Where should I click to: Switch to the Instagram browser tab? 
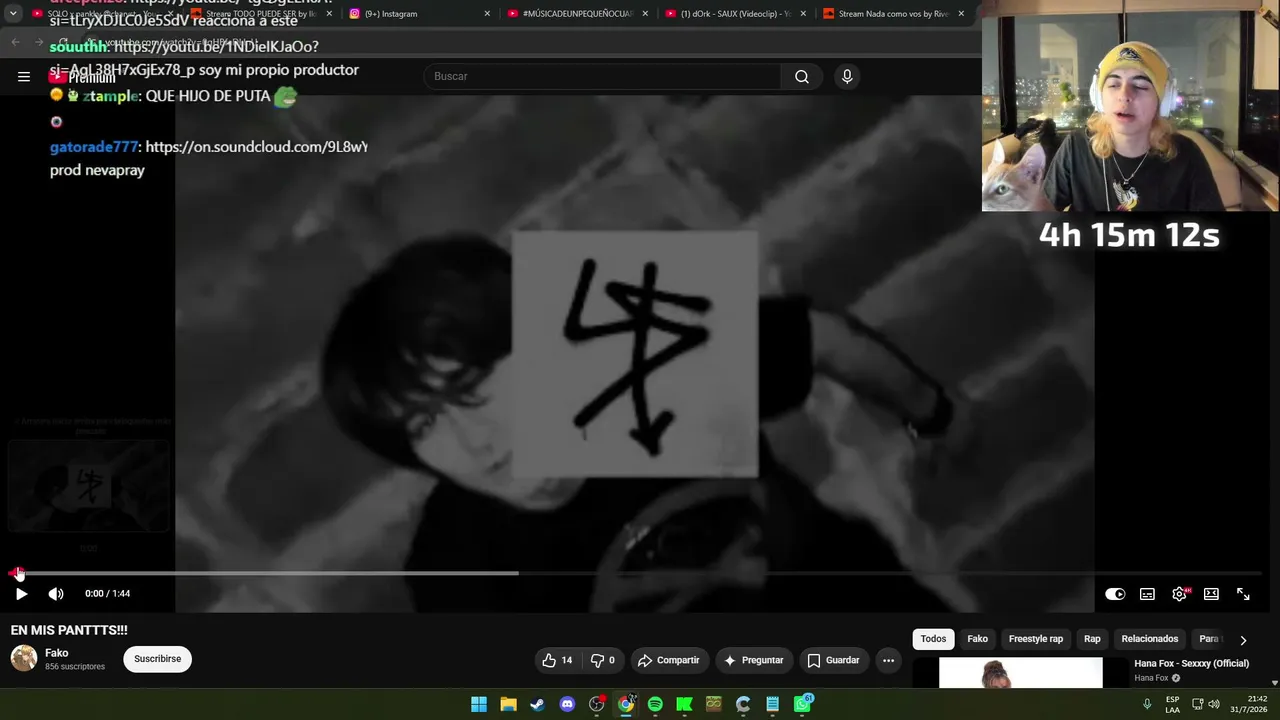420,14
